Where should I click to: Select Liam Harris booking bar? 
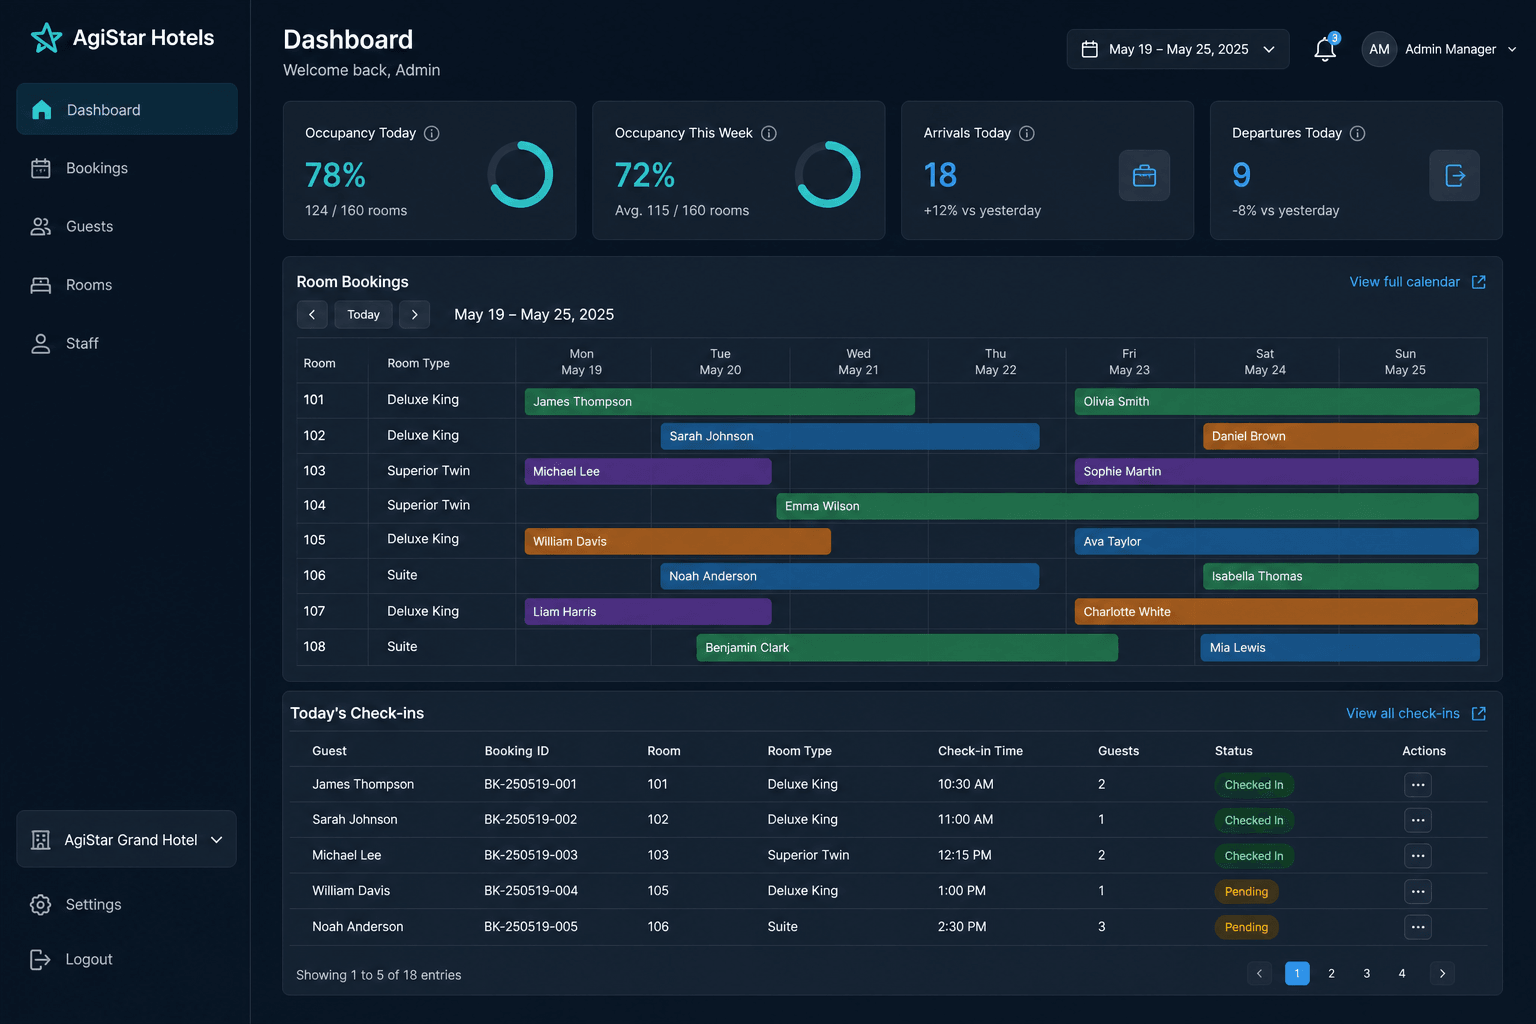click(648, 611)
